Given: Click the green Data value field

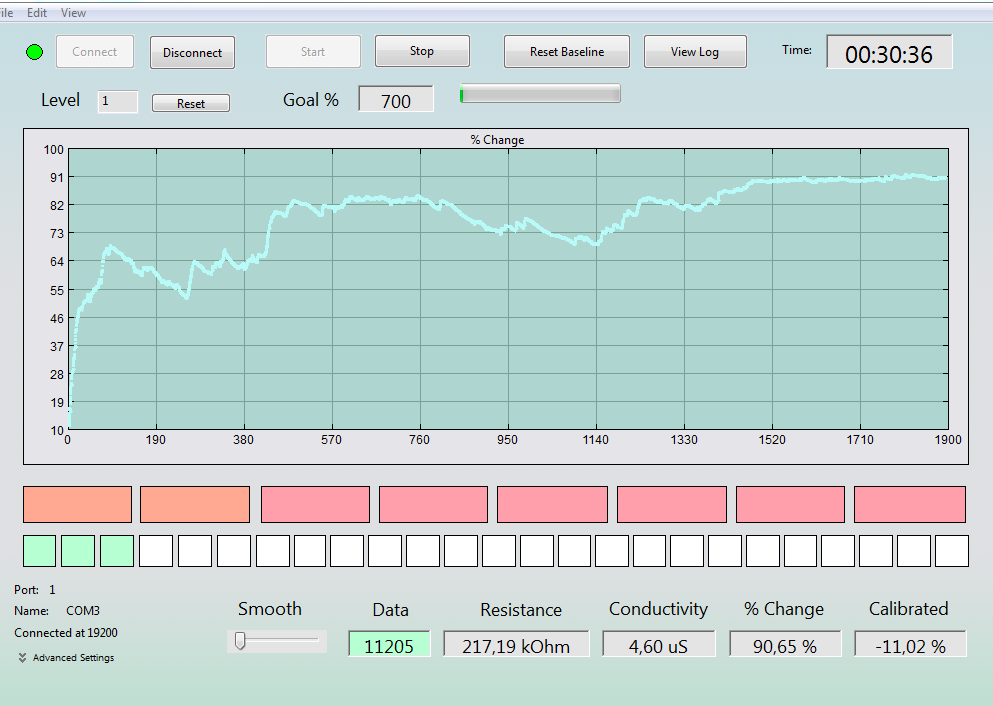Looking at the screenshot, I should pos(389,645).
